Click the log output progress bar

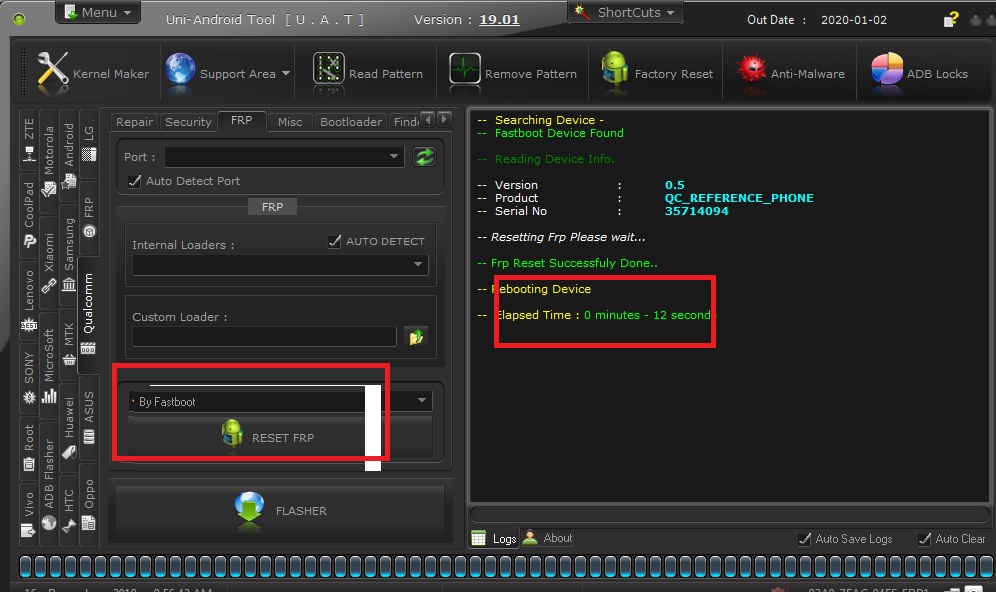tap(729, 513)
